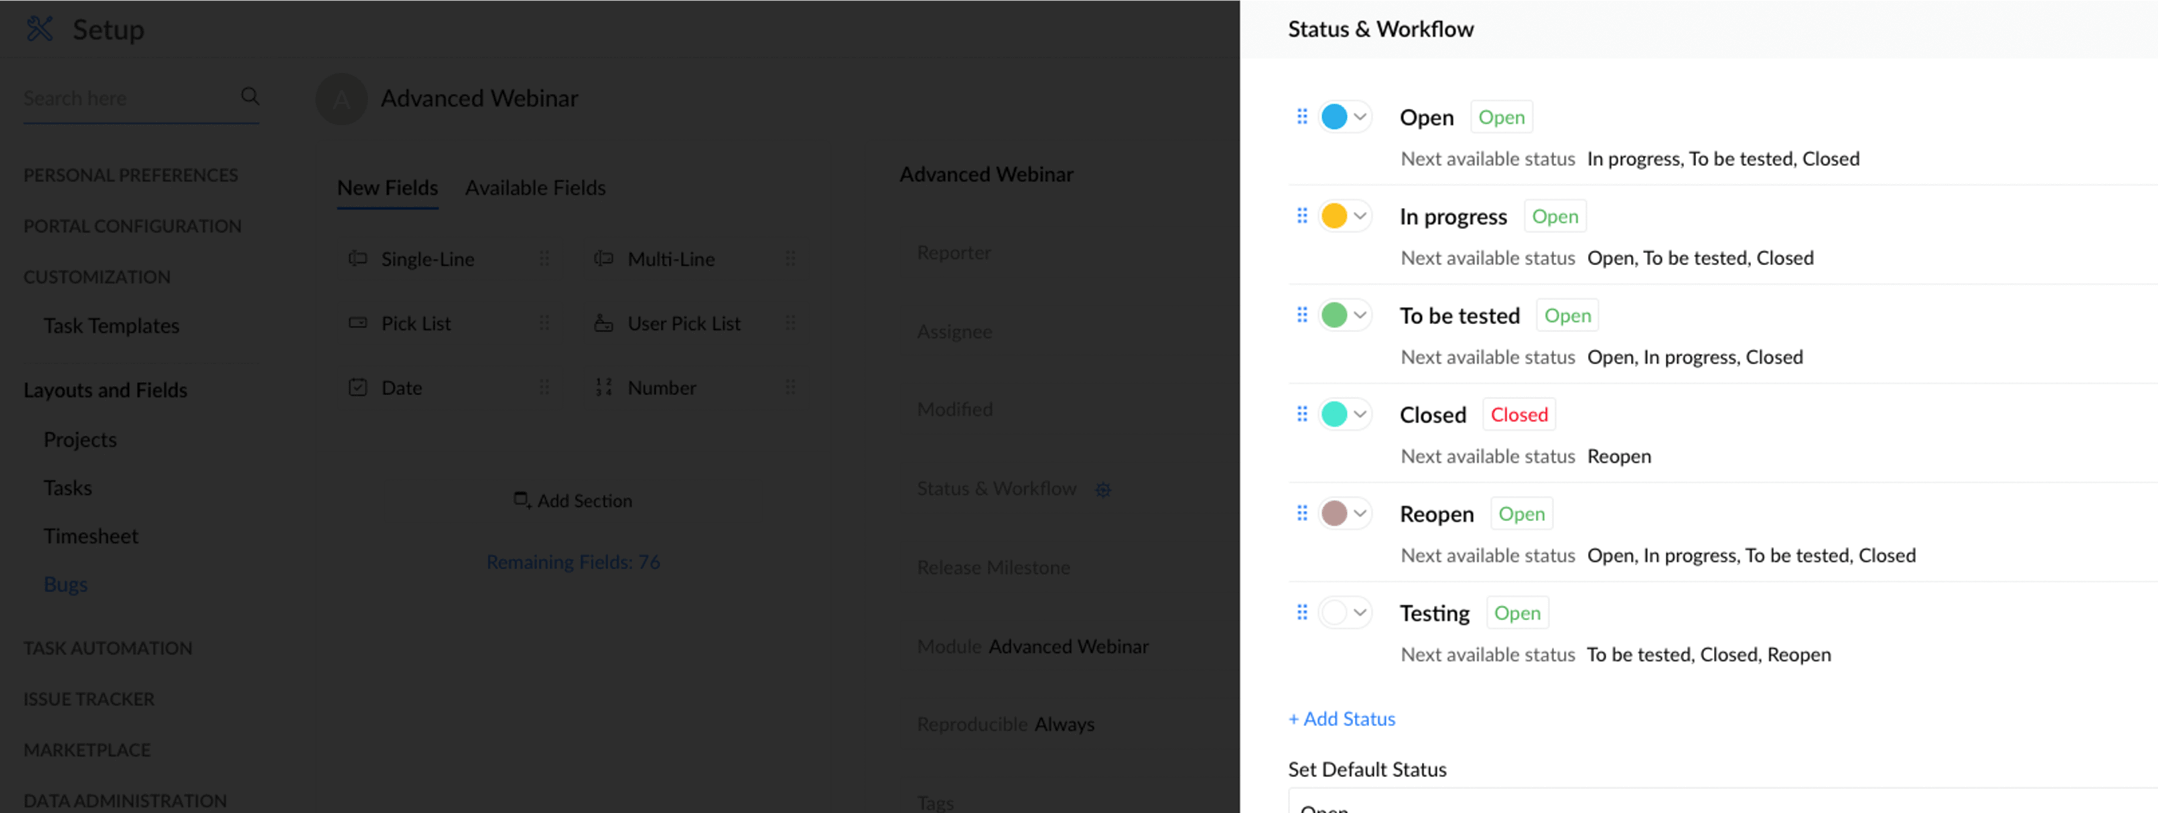Grab the Open status drag handle
The image size is (2158, 814).
pyautogui.click(x=1301, y=116)
